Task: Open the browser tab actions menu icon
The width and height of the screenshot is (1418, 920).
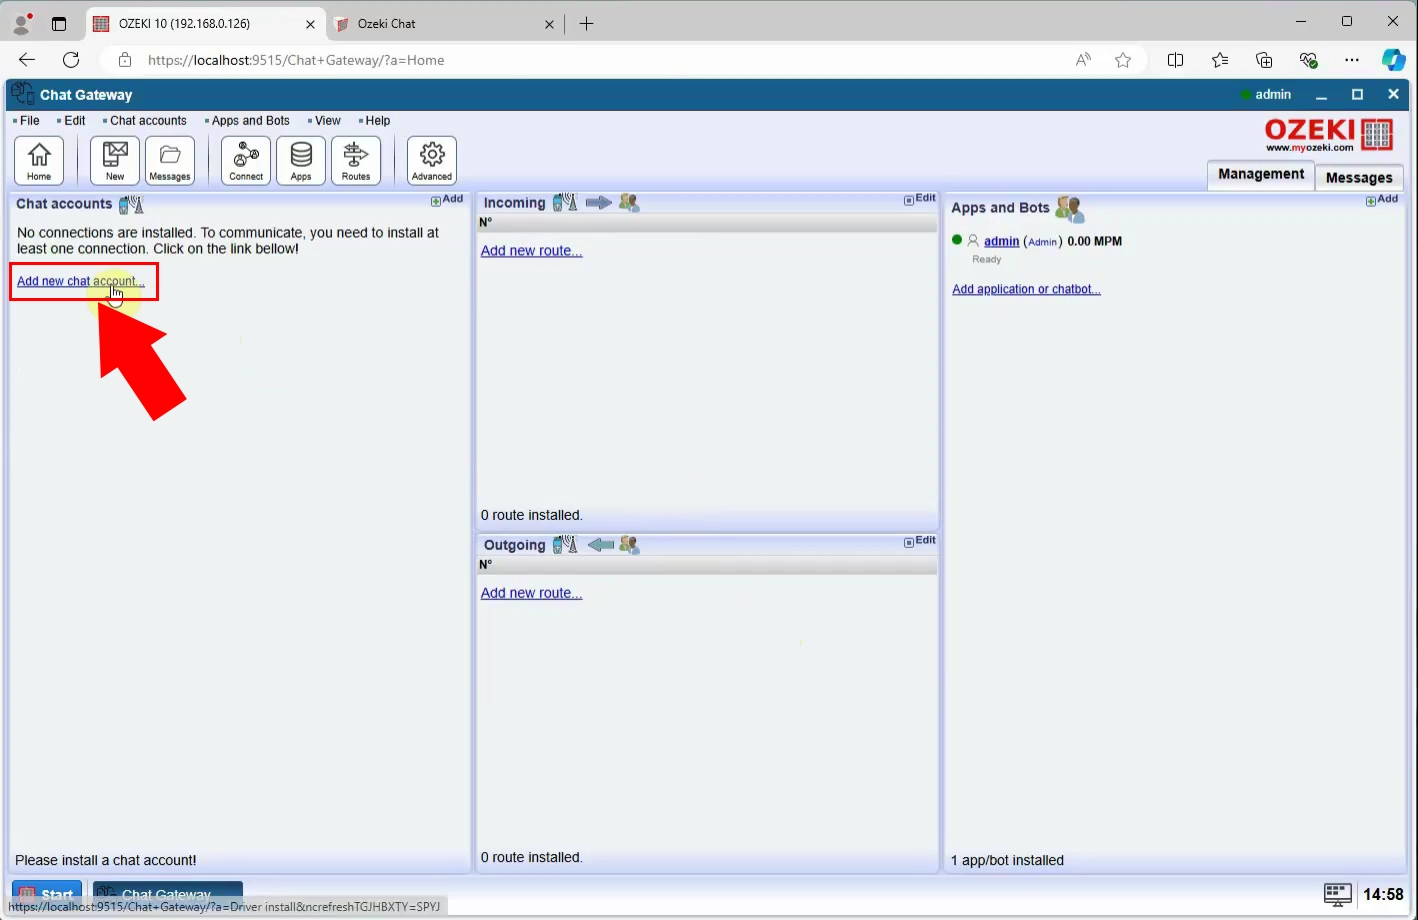Action: [59, 24]
